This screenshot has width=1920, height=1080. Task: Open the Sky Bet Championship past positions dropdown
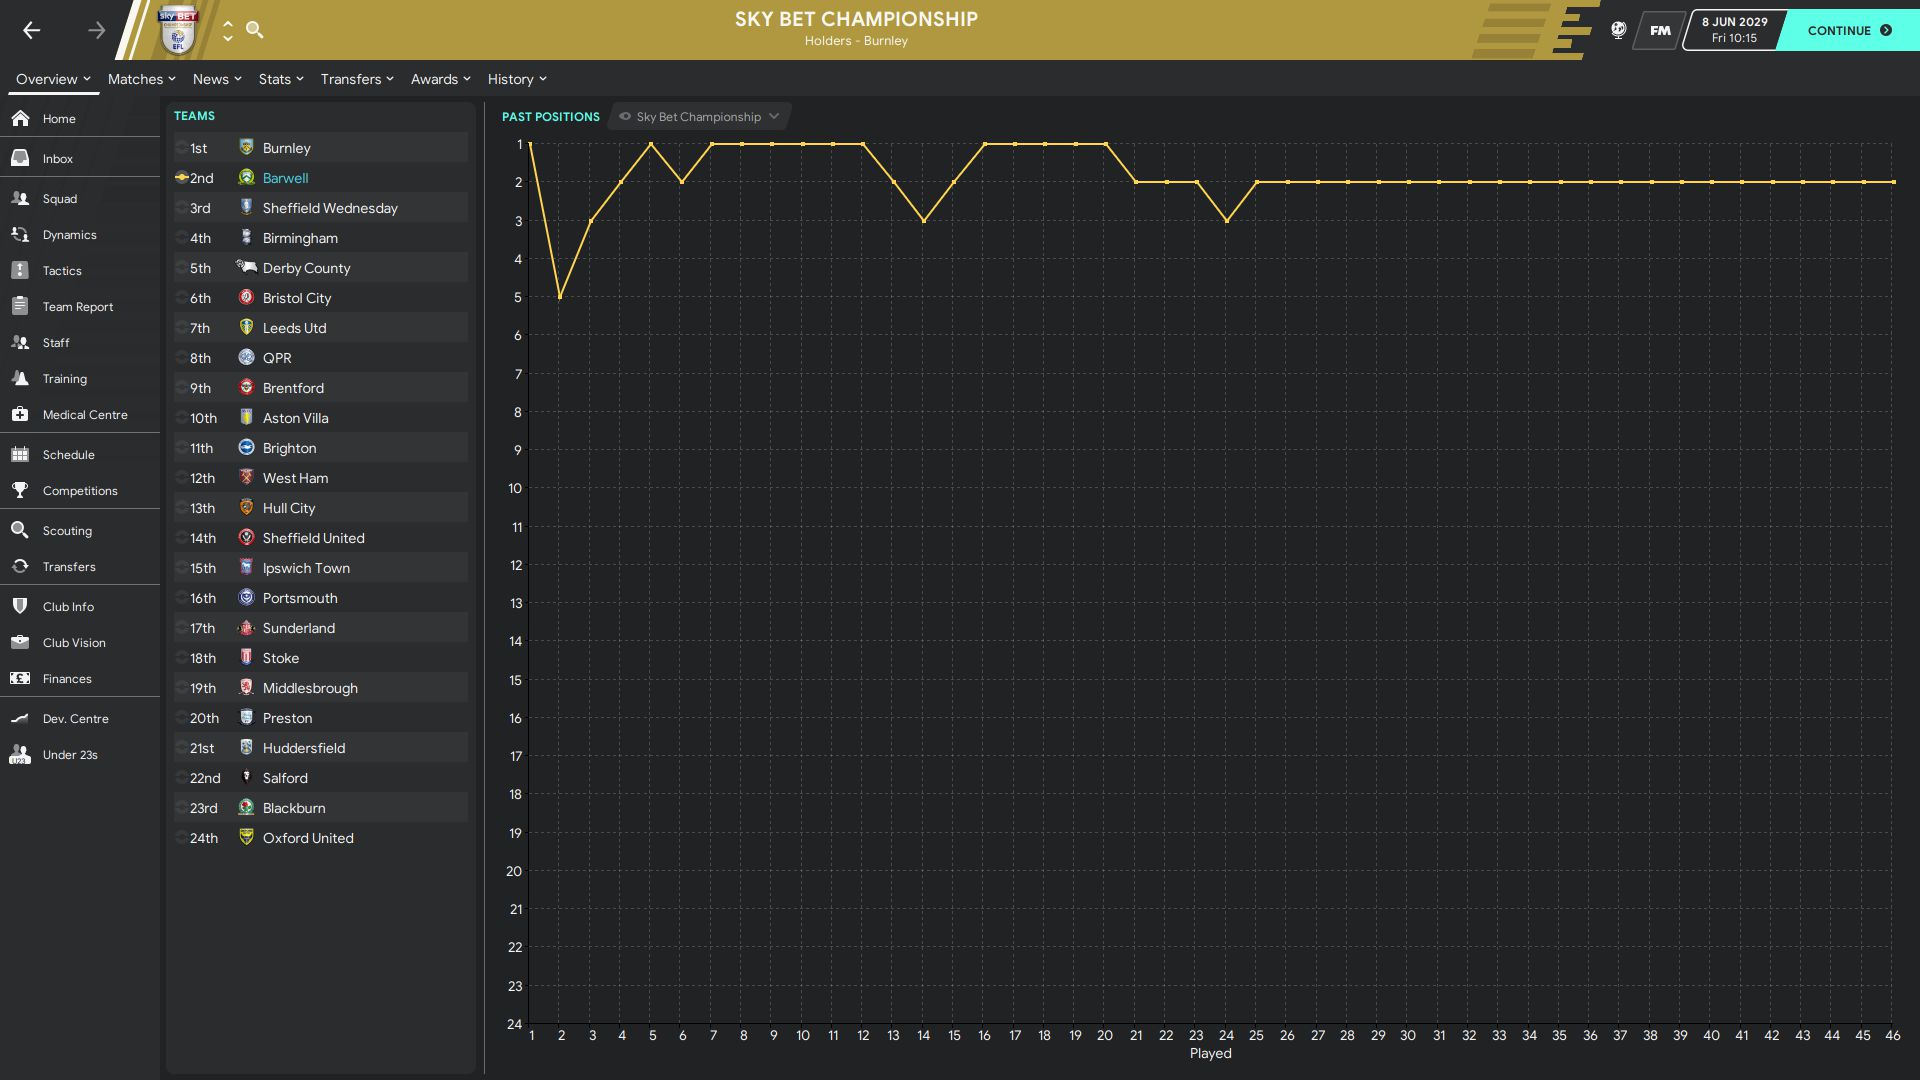699,117
